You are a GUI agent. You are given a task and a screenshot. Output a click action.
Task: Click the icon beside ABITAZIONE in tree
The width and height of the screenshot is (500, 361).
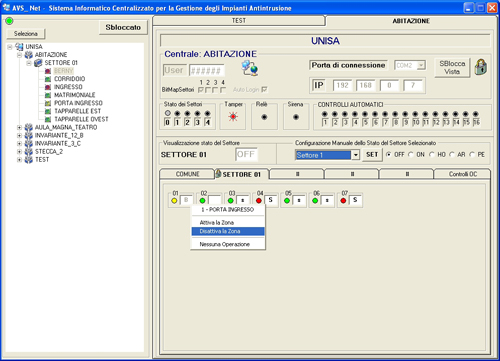29,55
